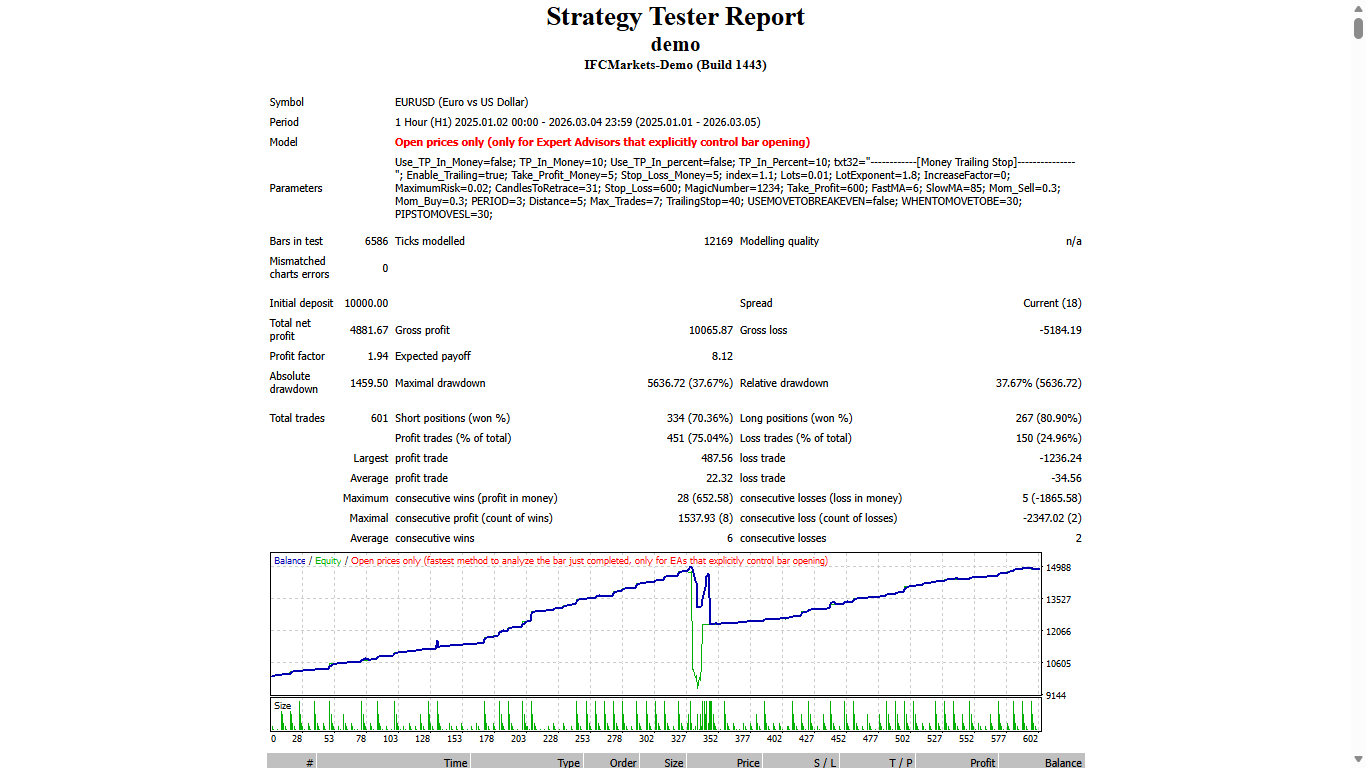
Task: Select the Total net profit value 4881.67
Action: pos(370,329)
